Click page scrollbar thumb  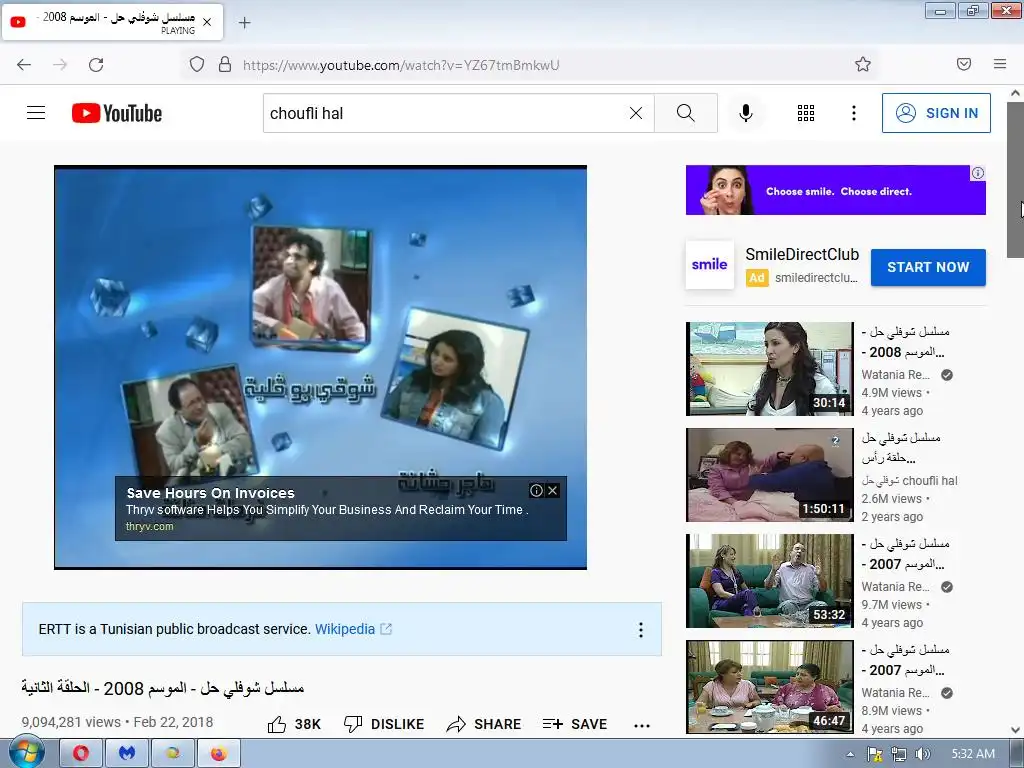1015,180
